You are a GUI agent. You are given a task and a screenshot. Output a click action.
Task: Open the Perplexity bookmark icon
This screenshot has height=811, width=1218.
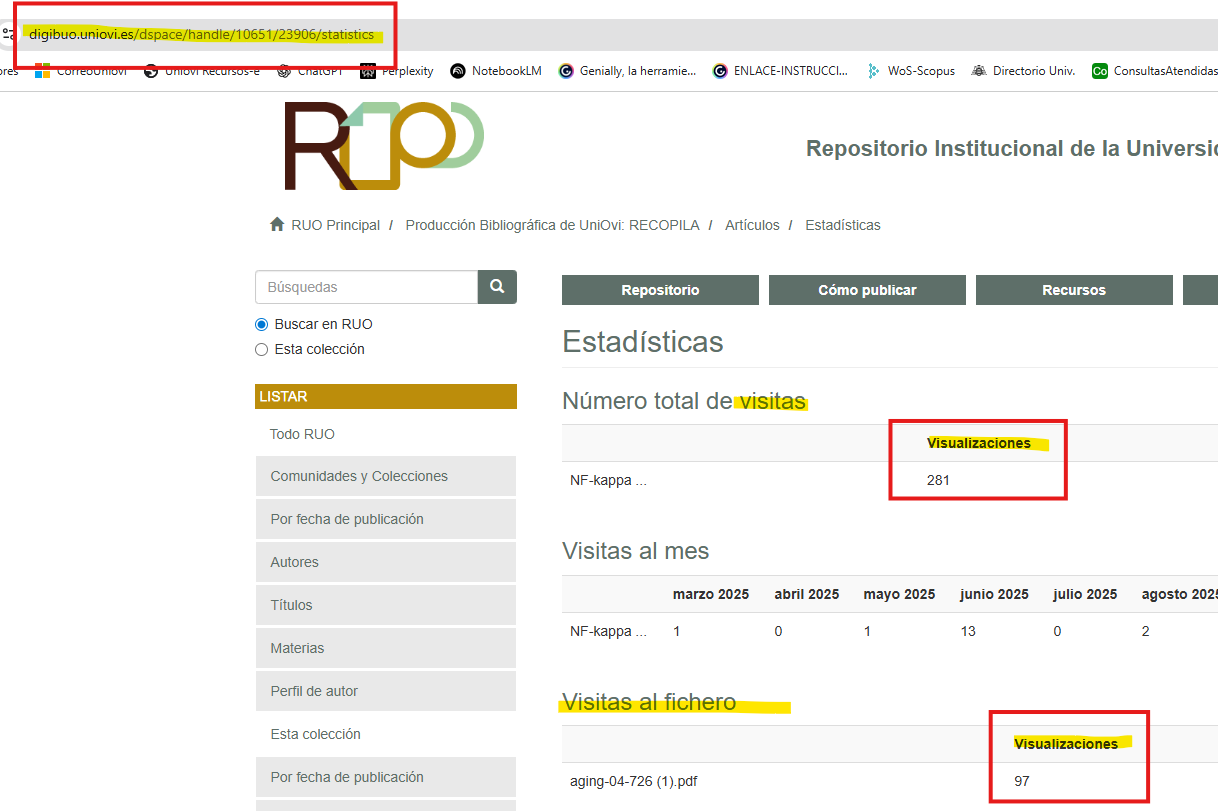coord(368,71)
